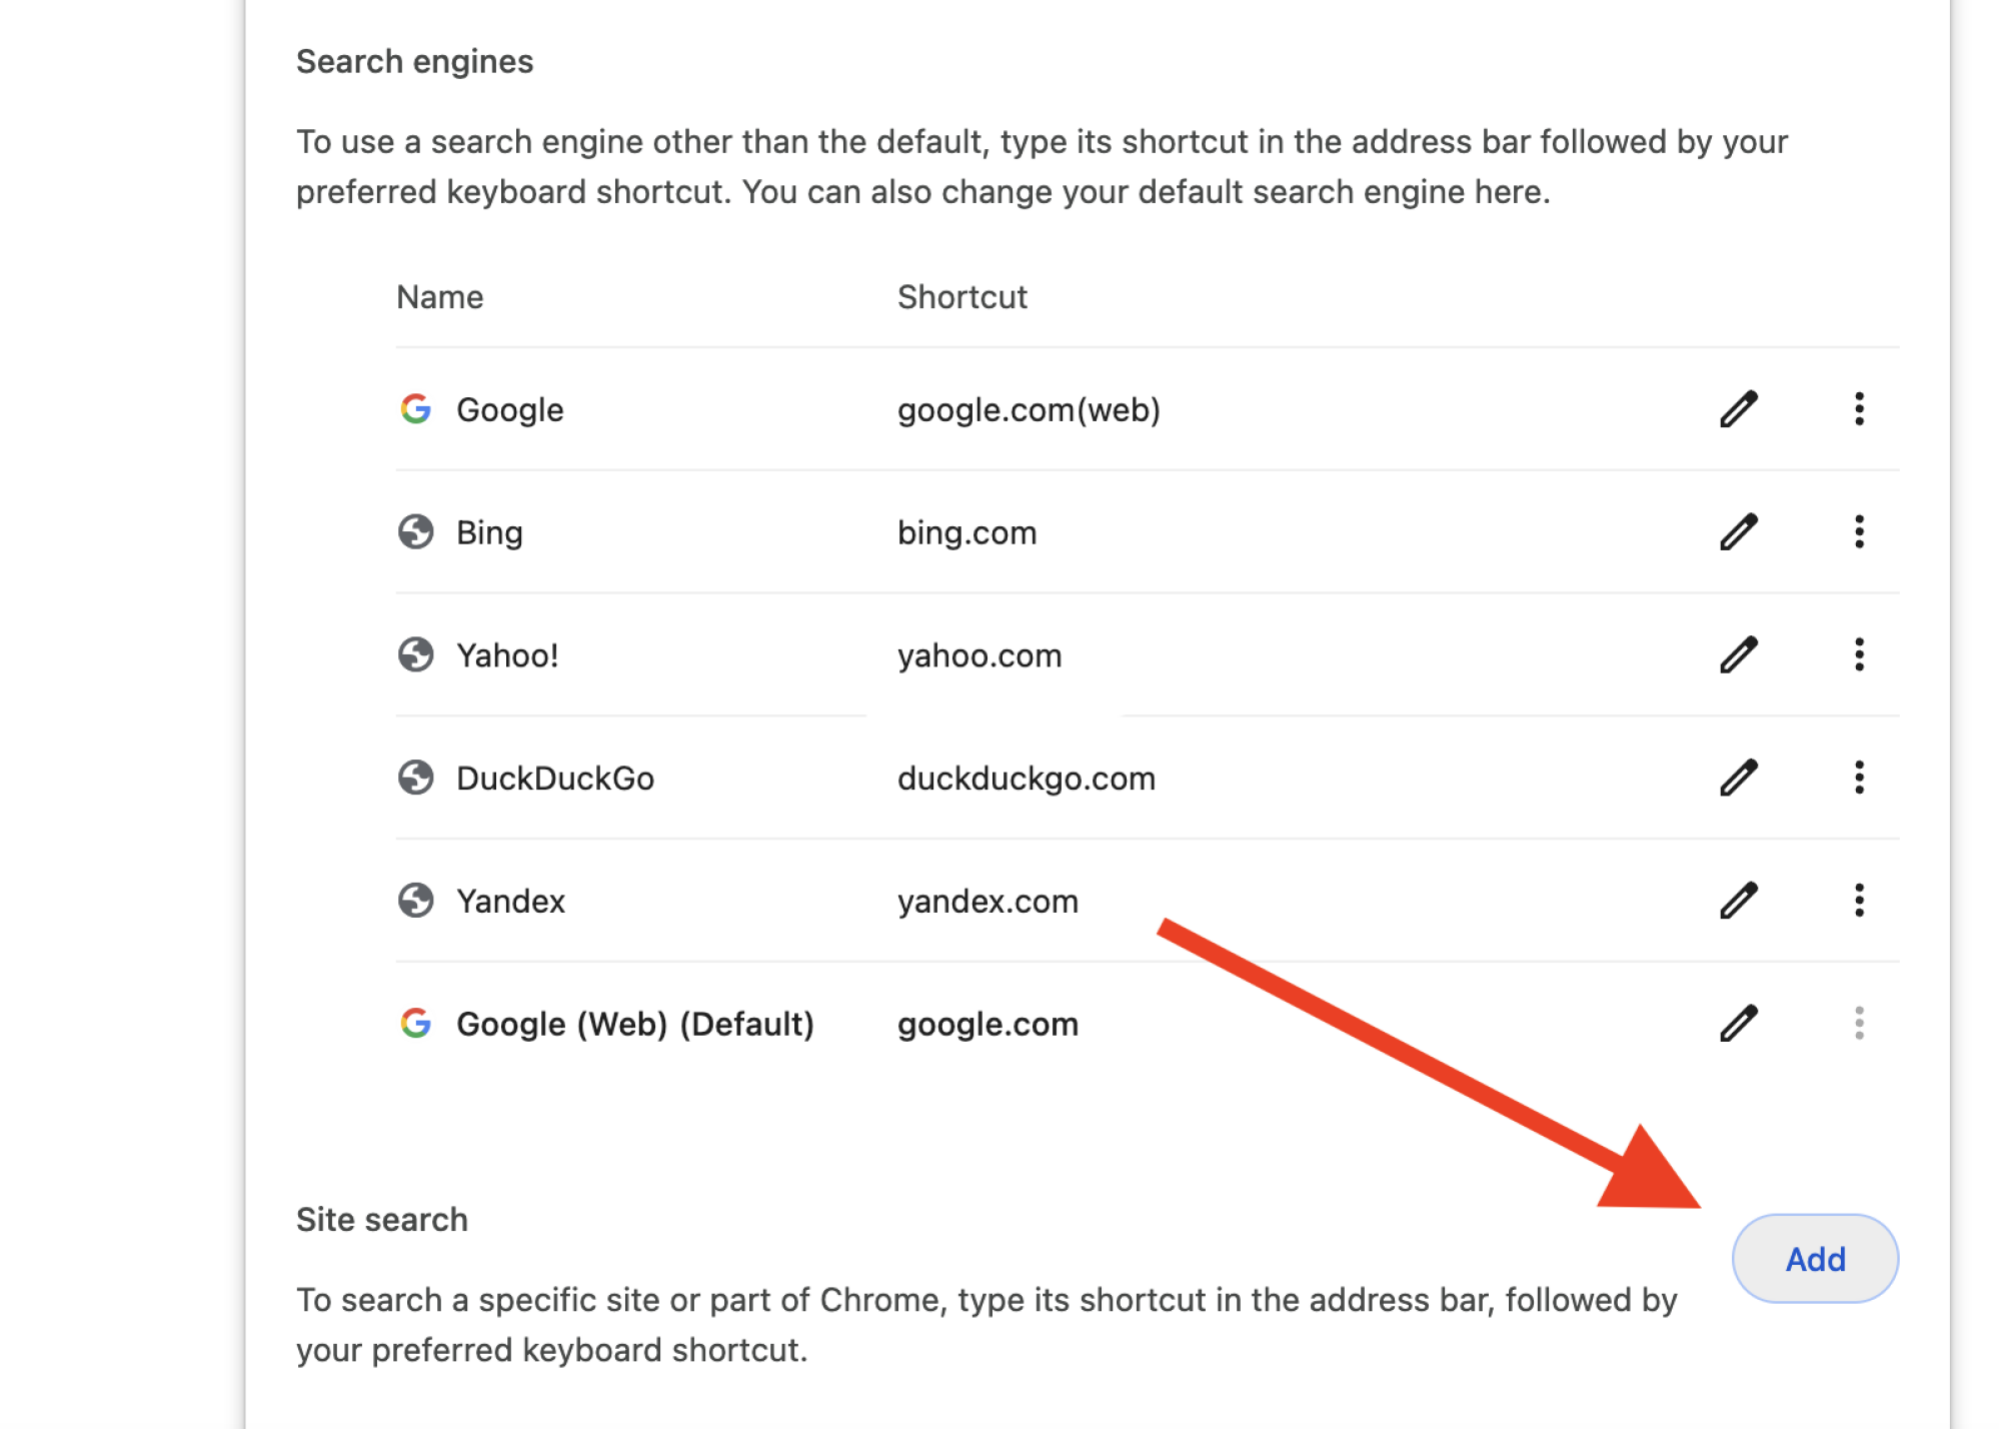Click the Yandex globe icon
The width and height of the screenshot is (1999, 1429).
[x=415, y=900]
